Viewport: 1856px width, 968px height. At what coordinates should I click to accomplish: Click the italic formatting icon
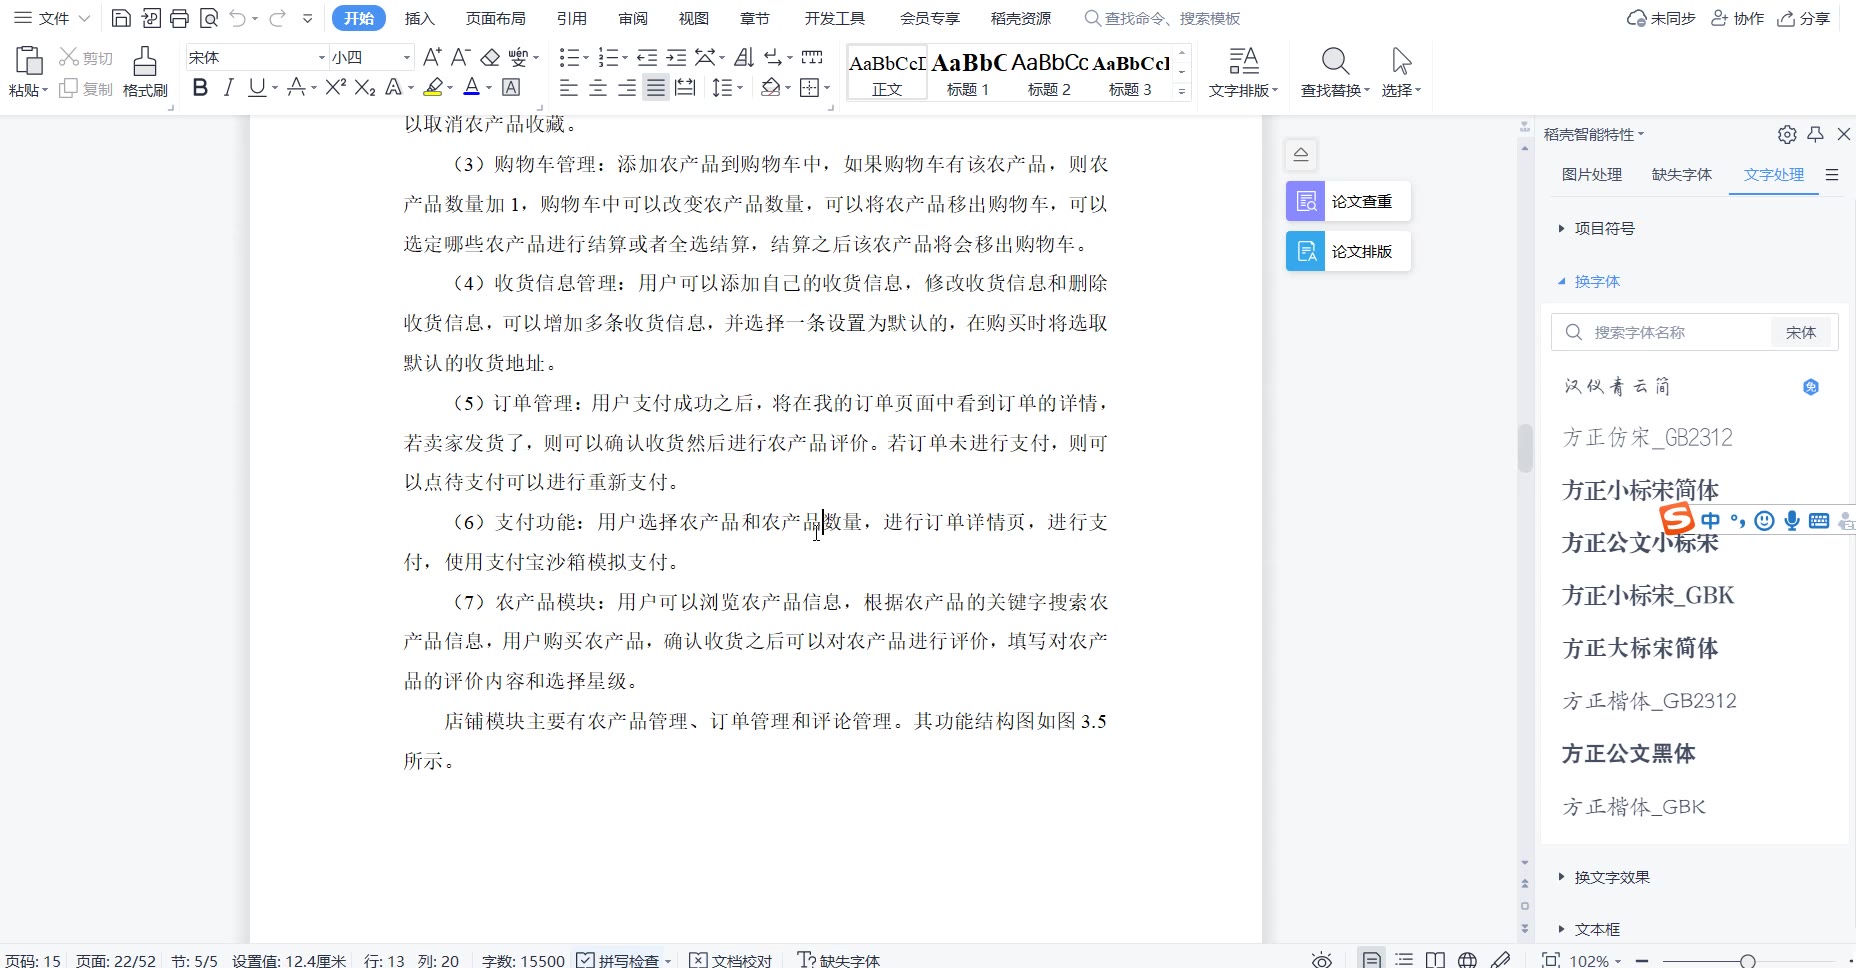click(228, 88)
